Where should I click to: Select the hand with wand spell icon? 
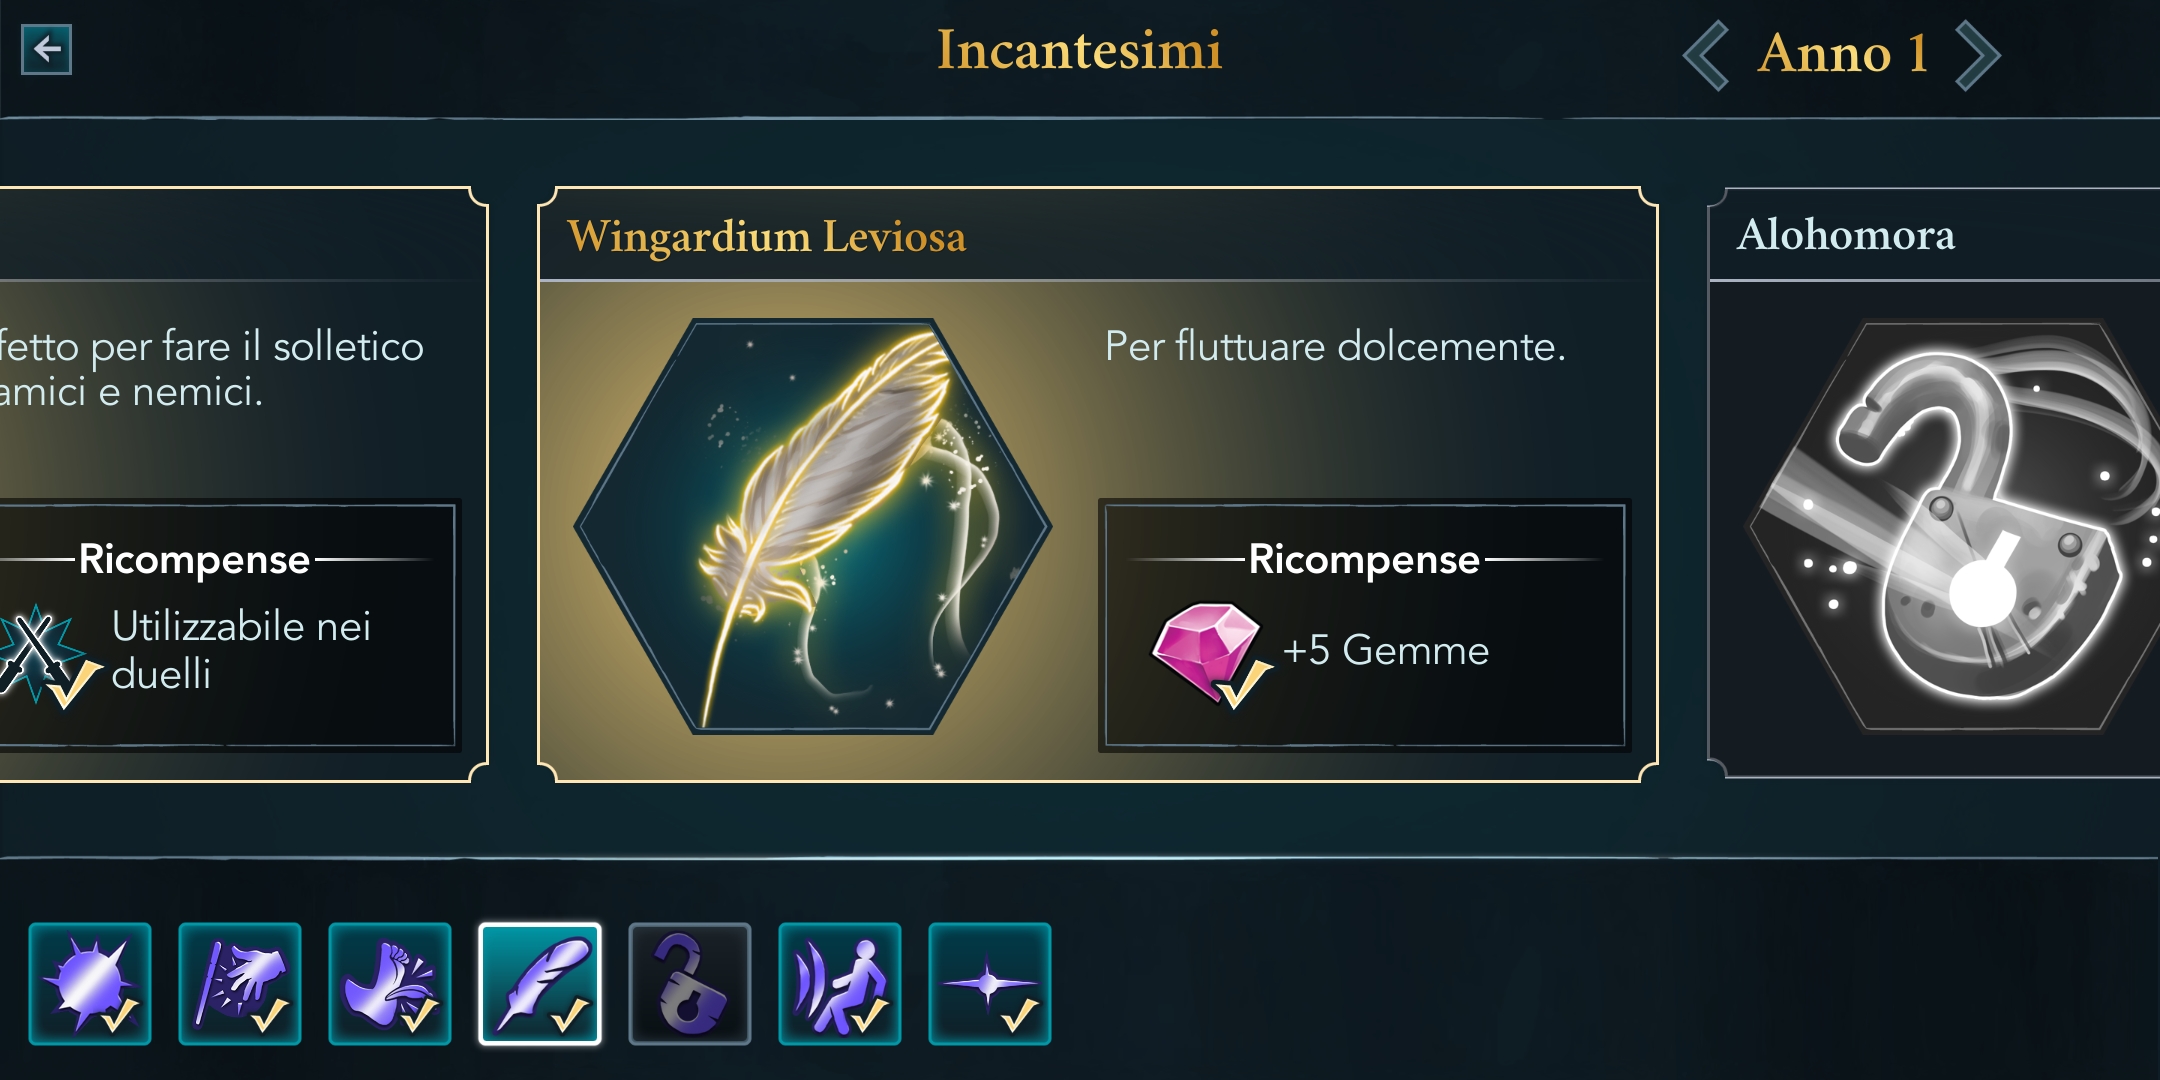click(x=240, y=984)
